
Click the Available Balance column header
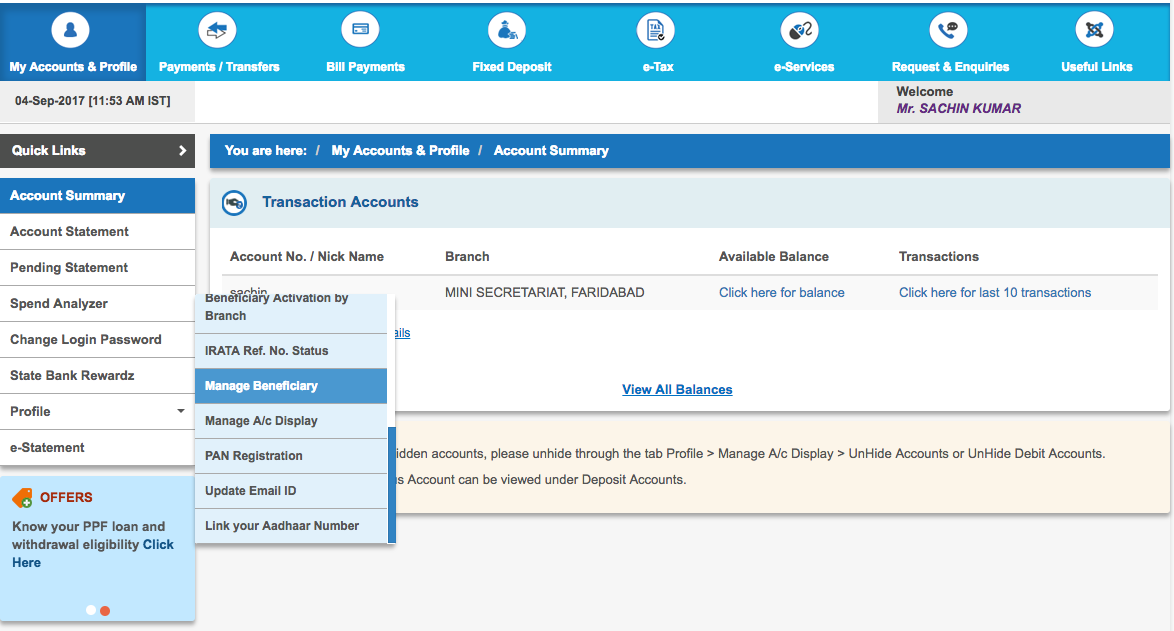pyautogui.click(x=773, y=257)
